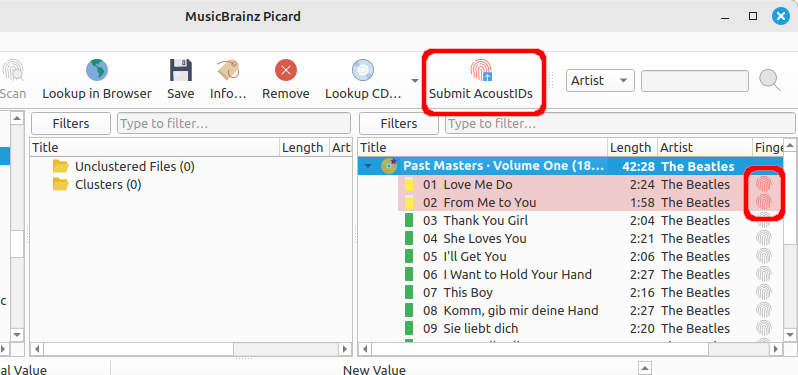
Task: Click the grey fingerprint icon for She Loves You
Action: (763, 238)
